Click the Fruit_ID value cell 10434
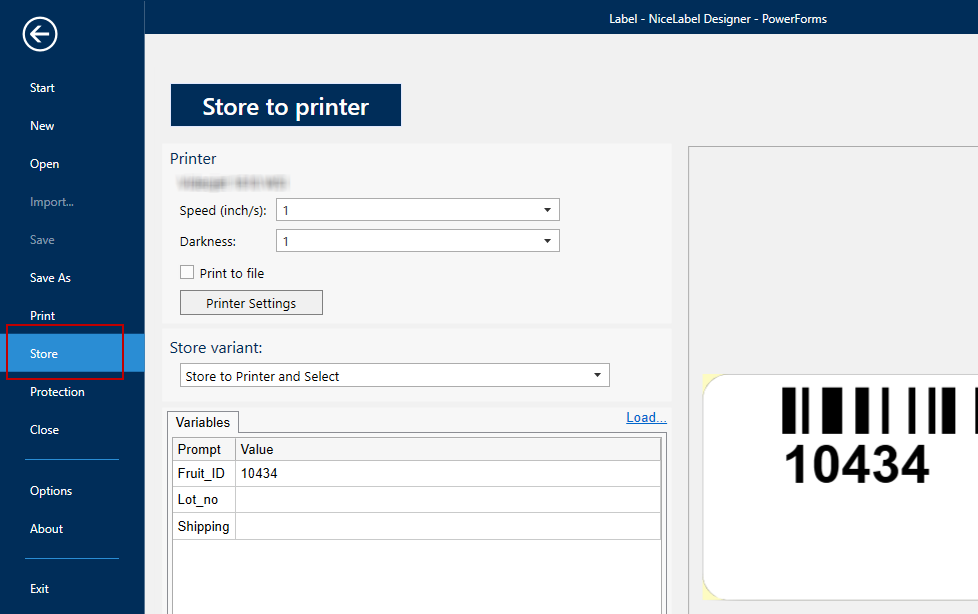 pos(448,474)
